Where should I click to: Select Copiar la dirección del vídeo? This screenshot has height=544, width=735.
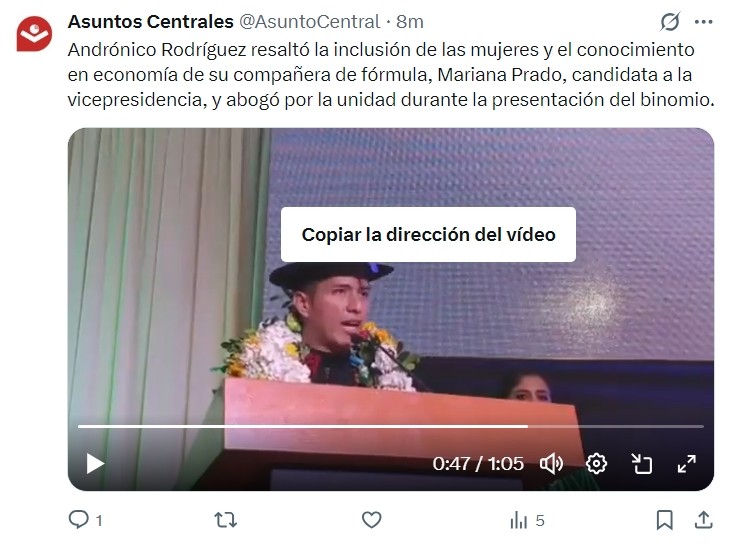coord(428,234)
